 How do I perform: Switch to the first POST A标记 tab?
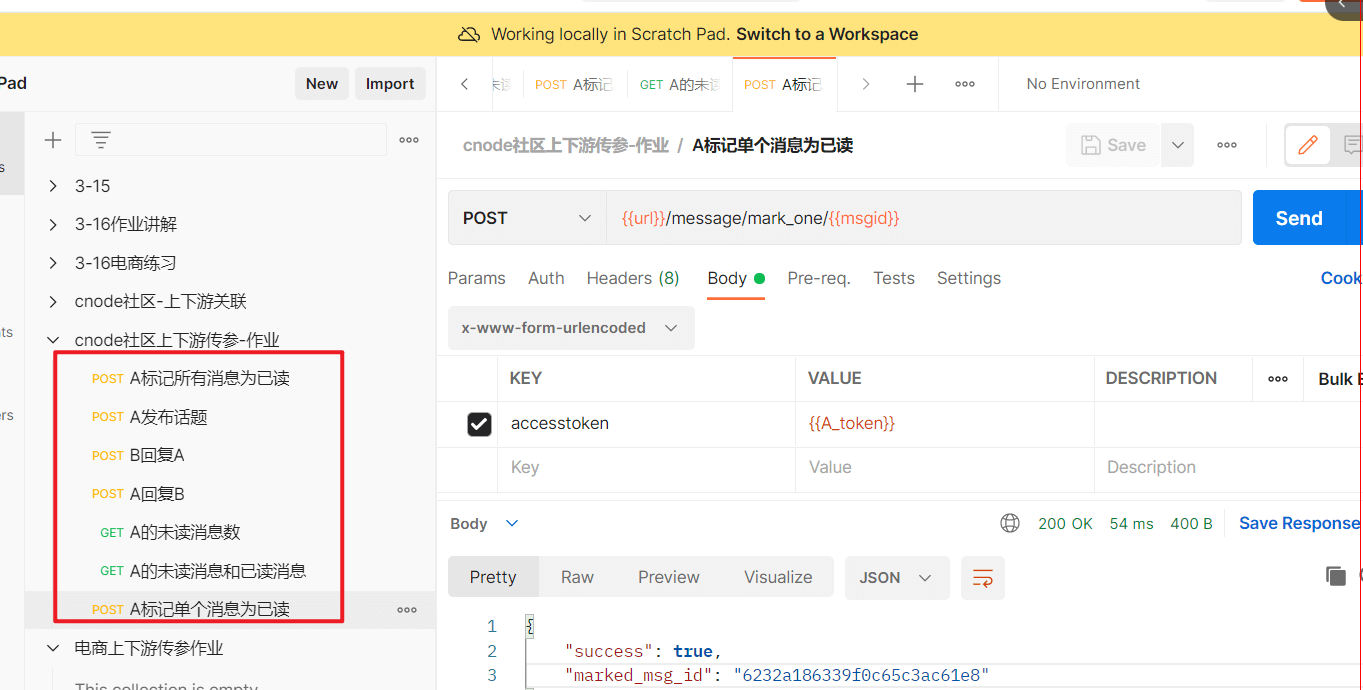[575, 84]
